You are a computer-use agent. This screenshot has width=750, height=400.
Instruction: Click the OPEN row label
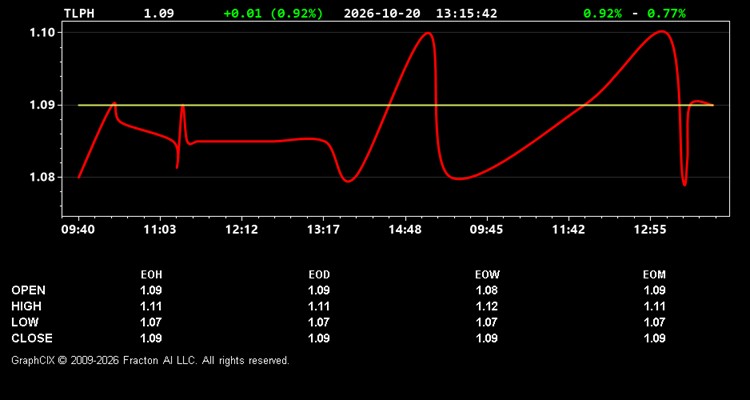[x=29, y=290]
